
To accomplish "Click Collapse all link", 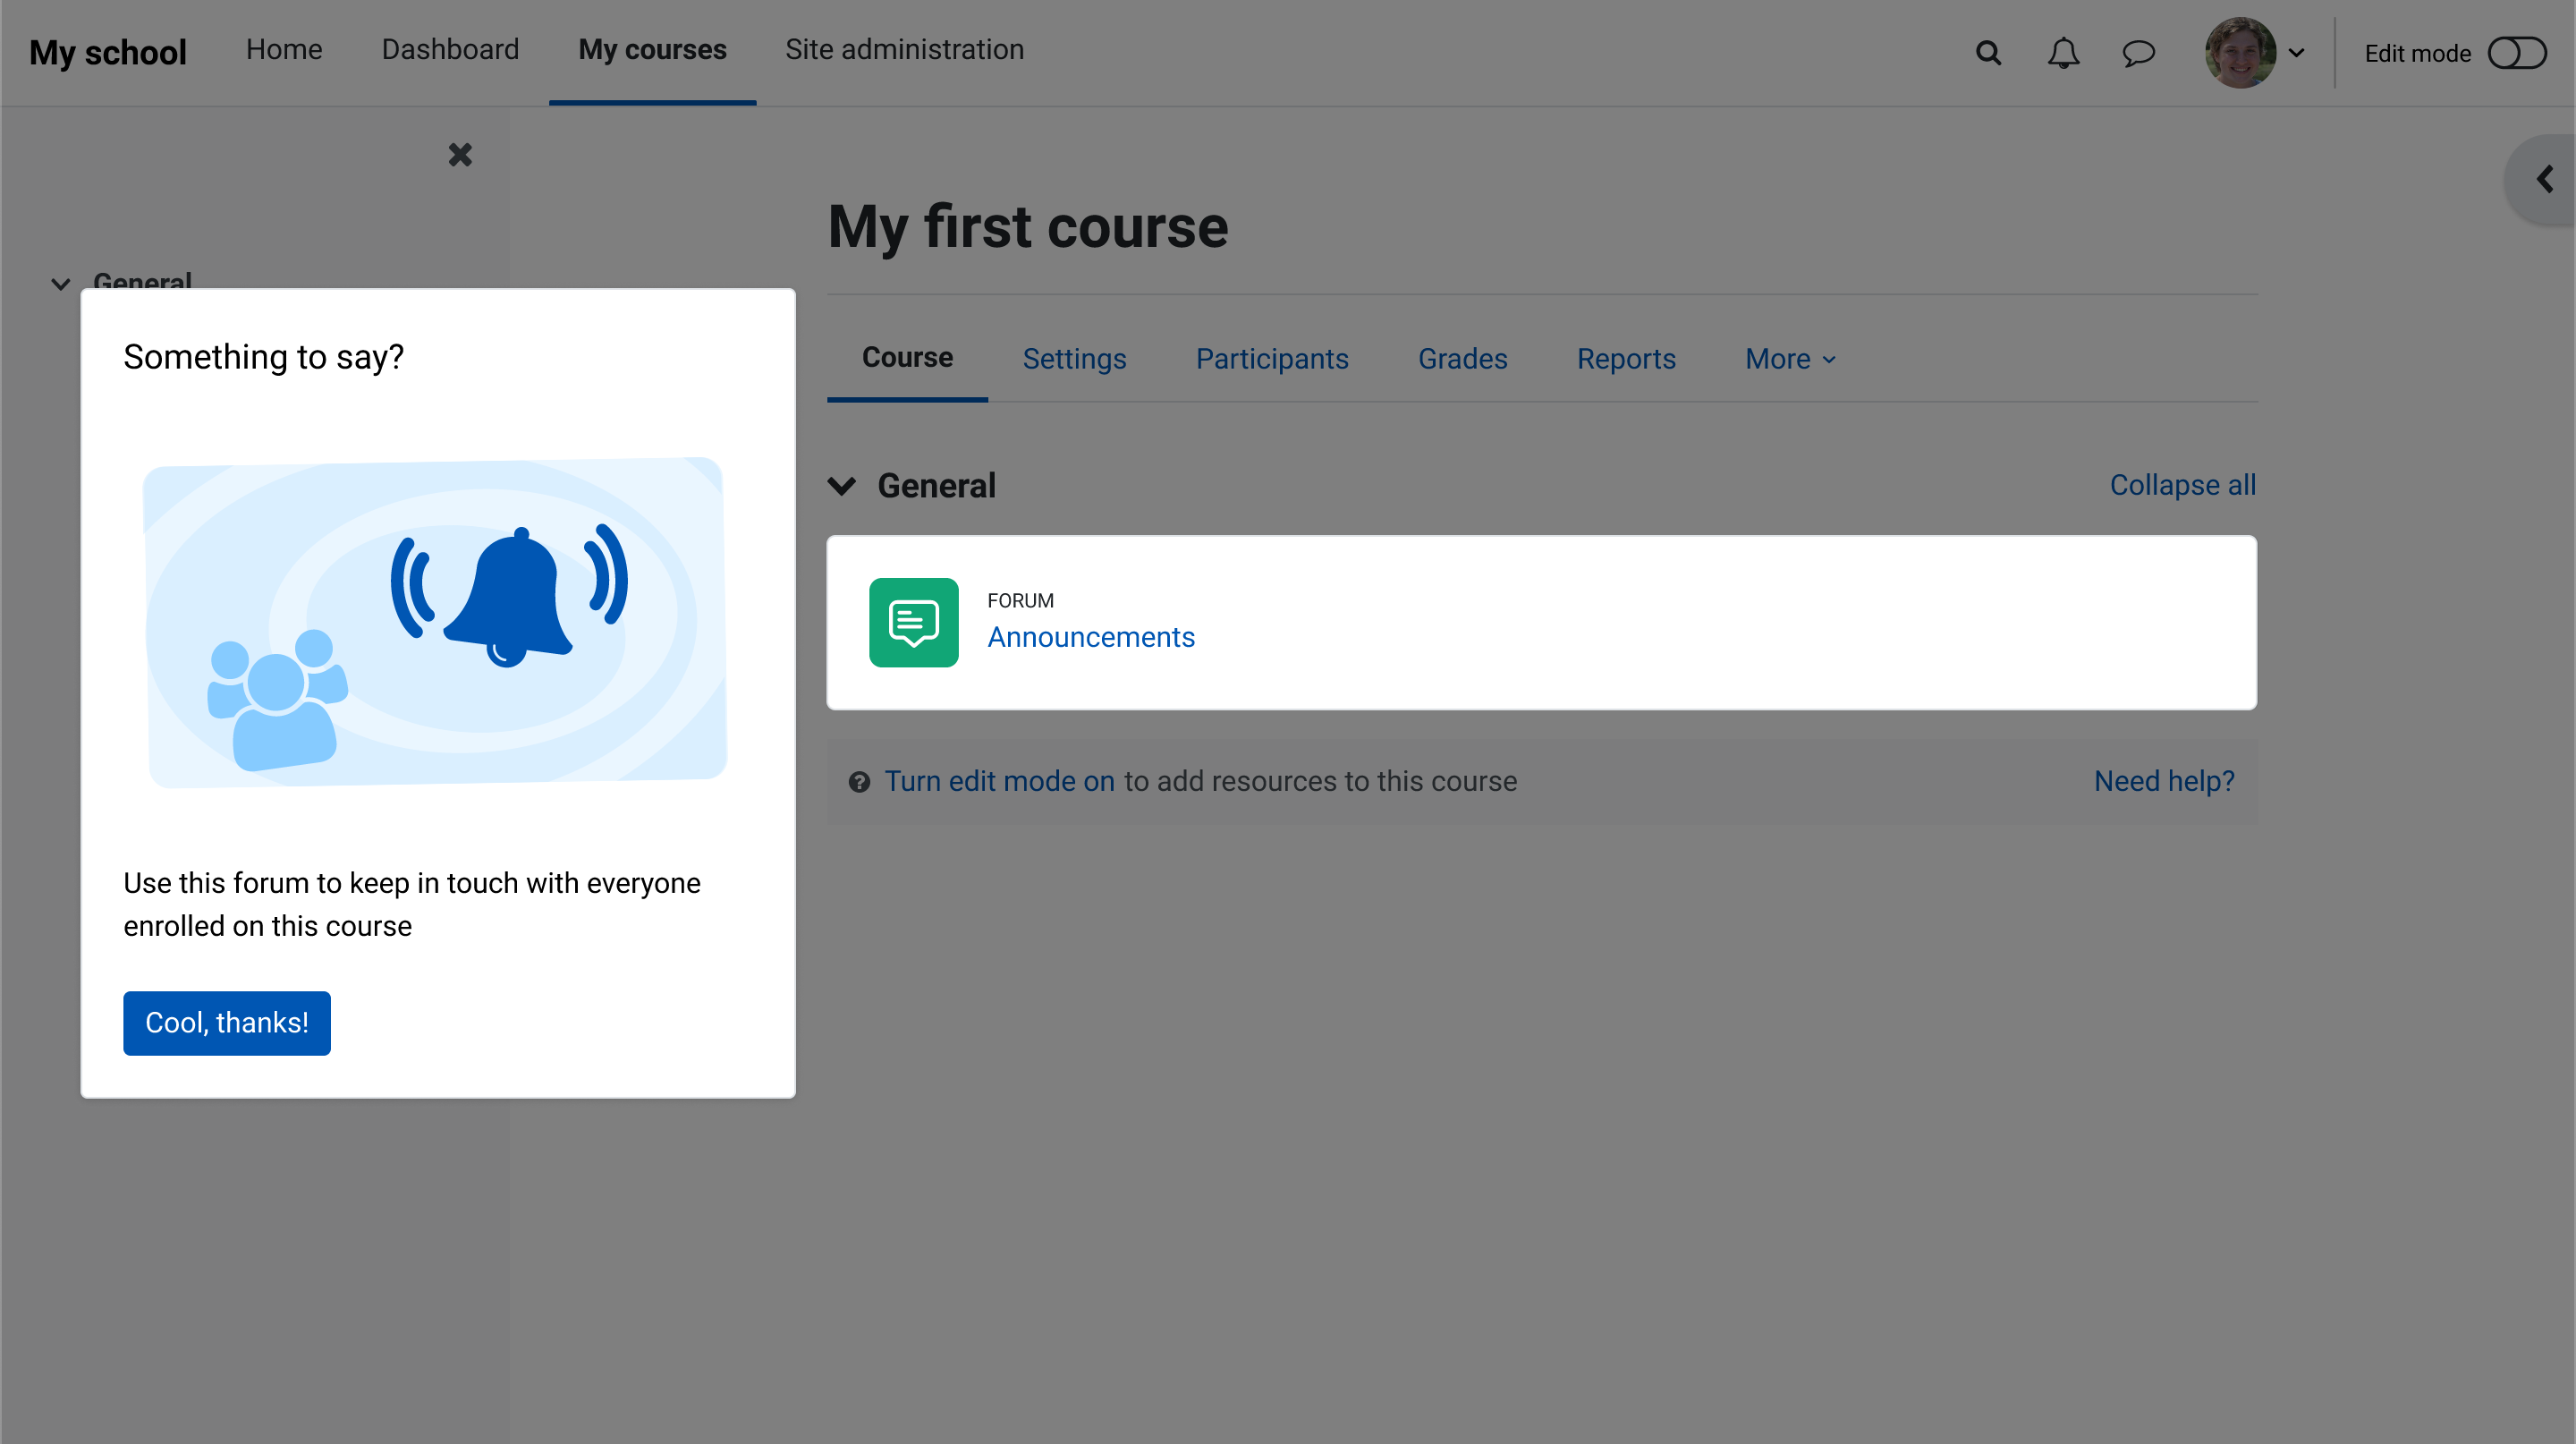I will (2182, 485).
